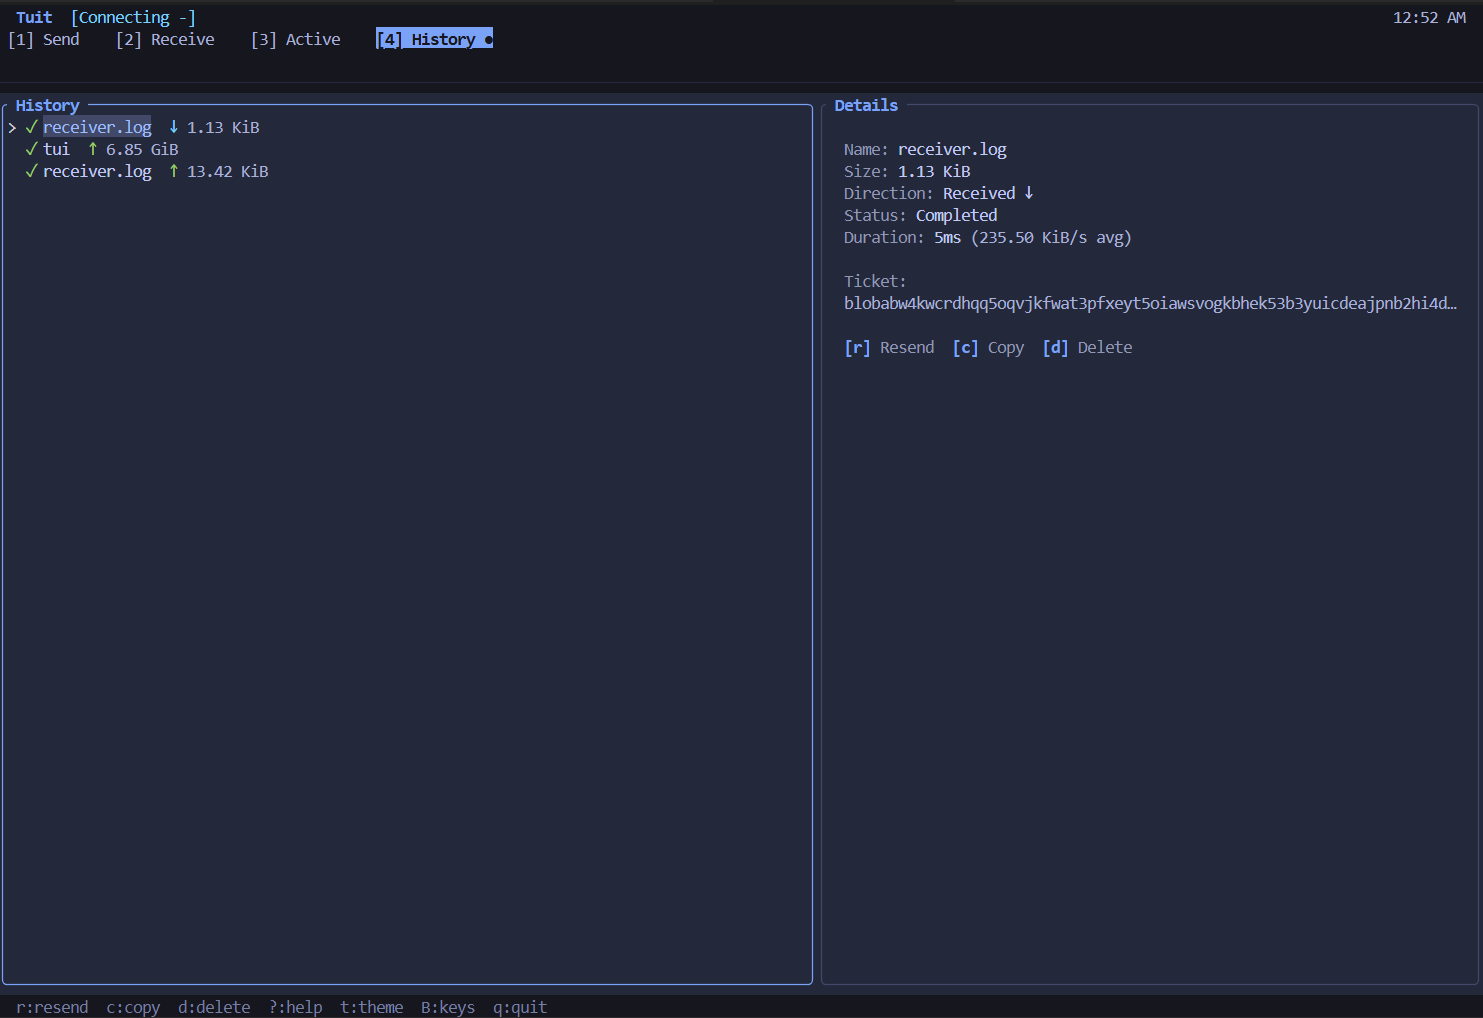Click the upload arrow beside 6.85 GiB
Image resolution: width=1483 pixels, height=1018 pixels.
(93, 149)
